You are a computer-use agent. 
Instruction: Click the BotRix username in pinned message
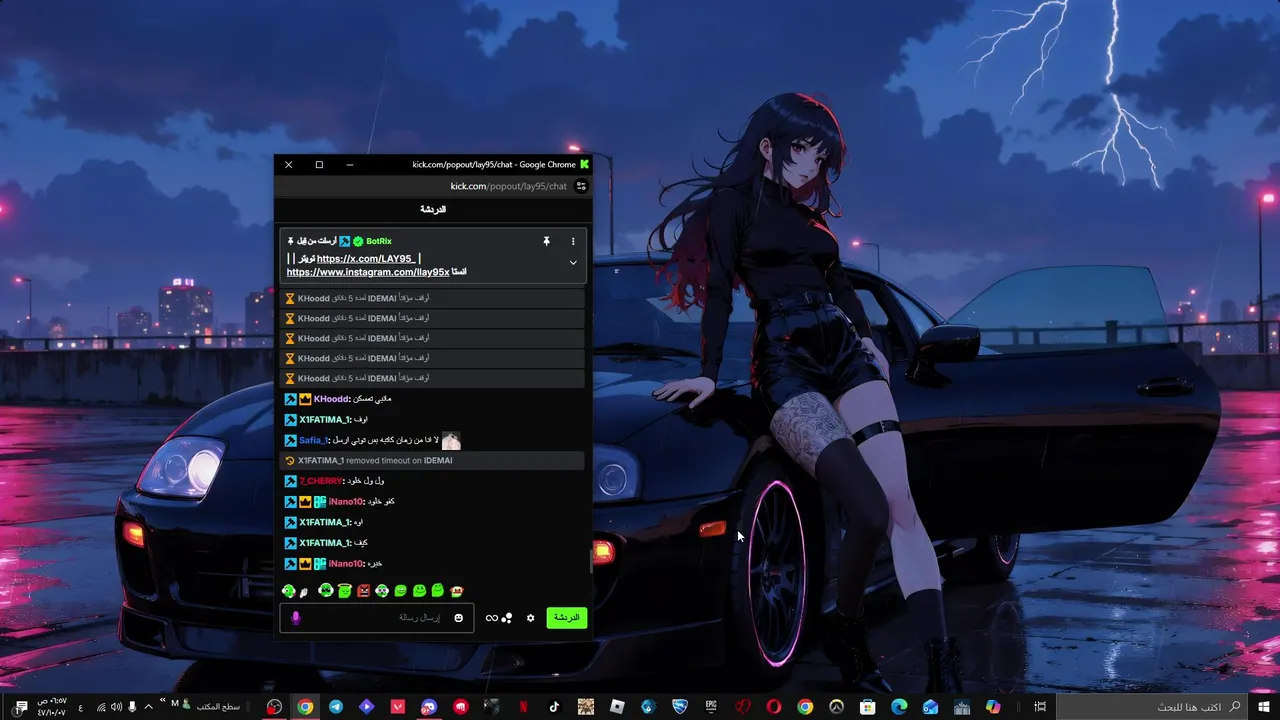(379, 241)
